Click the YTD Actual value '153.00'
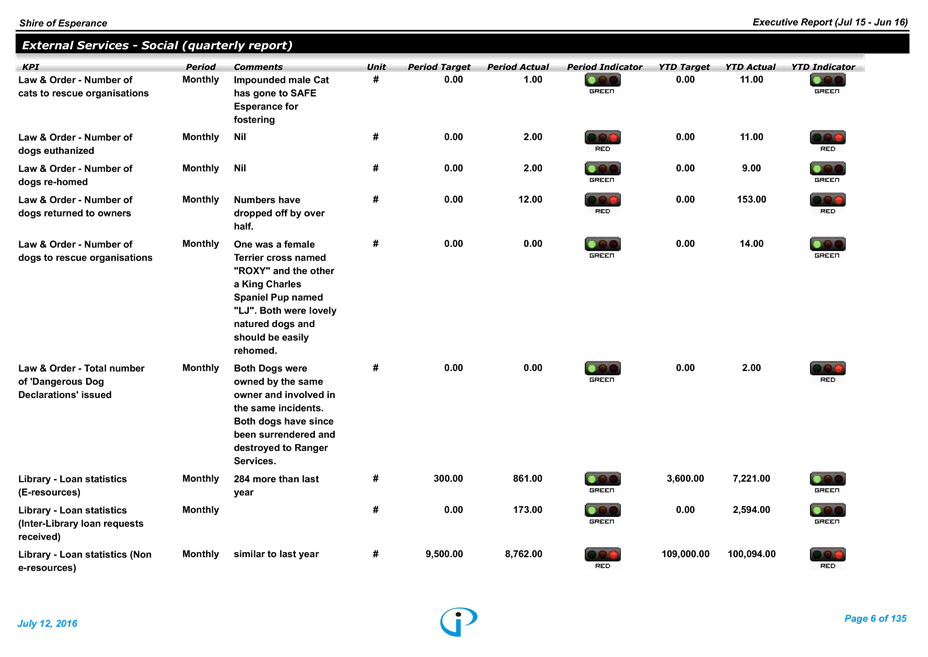The width and height of the screenshot is (928, 657). click(751, 199)
